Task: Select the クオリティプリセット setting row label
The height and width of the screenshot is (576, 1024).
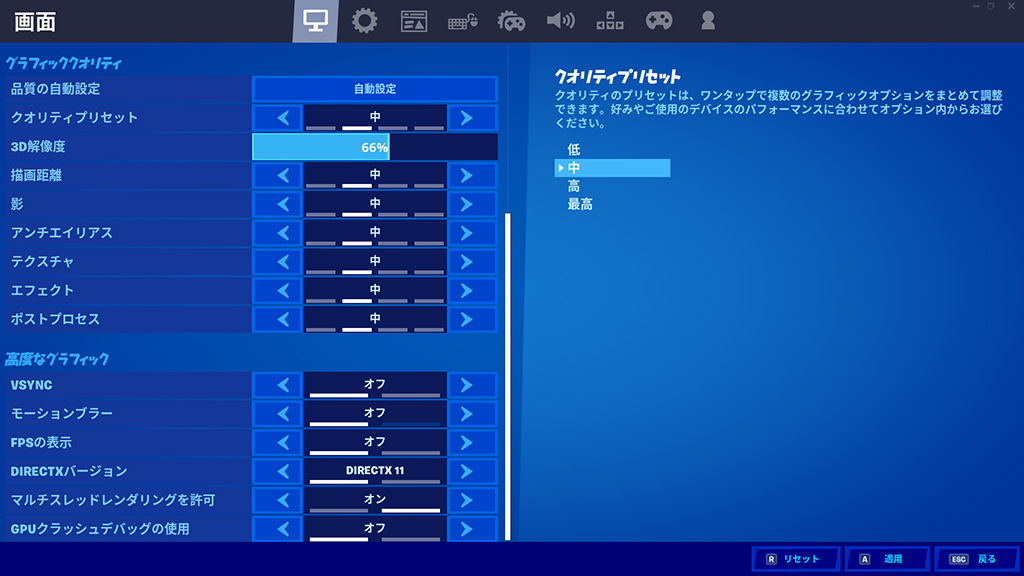Action: point(74,118)
